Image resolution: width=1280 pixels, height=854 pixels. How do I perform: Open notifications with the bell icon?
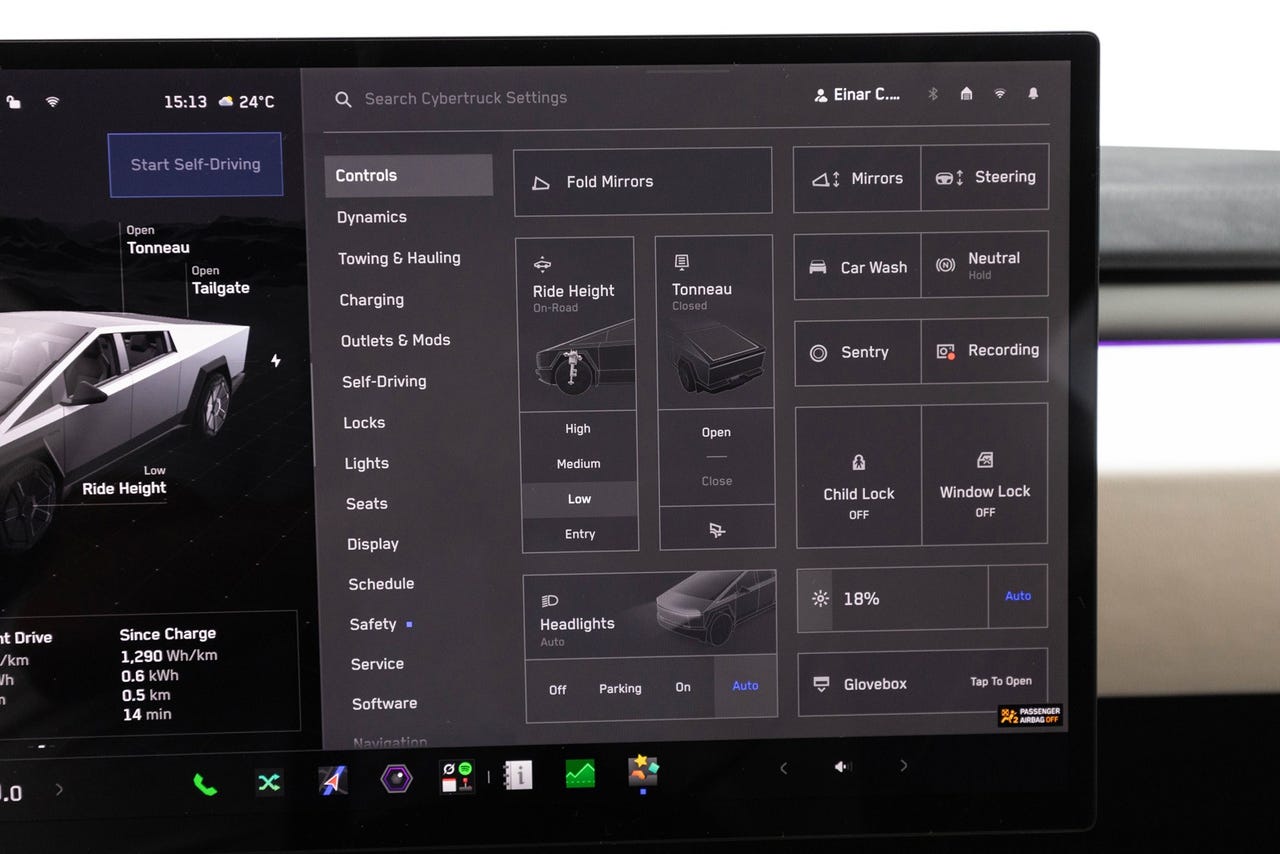click(x=1033, y=93)
